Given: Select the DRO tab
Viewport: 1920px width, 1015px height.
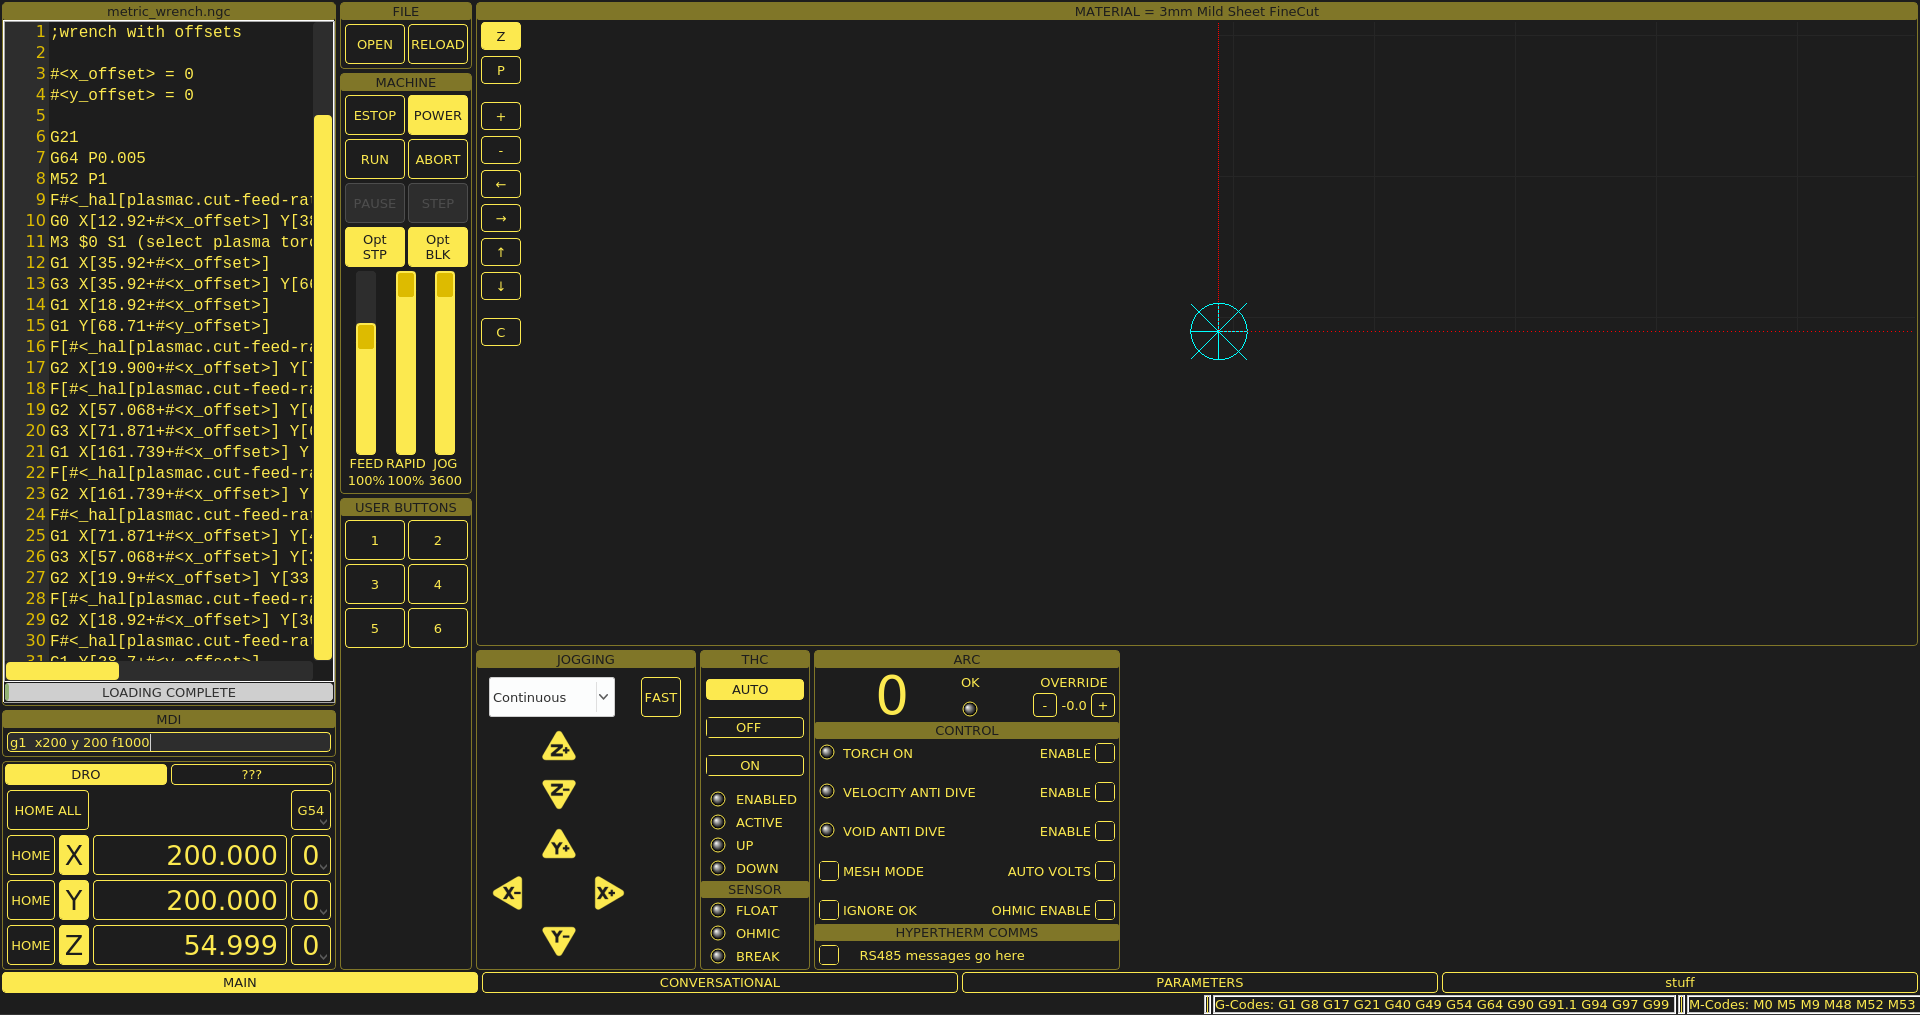Looking at the screenshot, I should 86,774.
